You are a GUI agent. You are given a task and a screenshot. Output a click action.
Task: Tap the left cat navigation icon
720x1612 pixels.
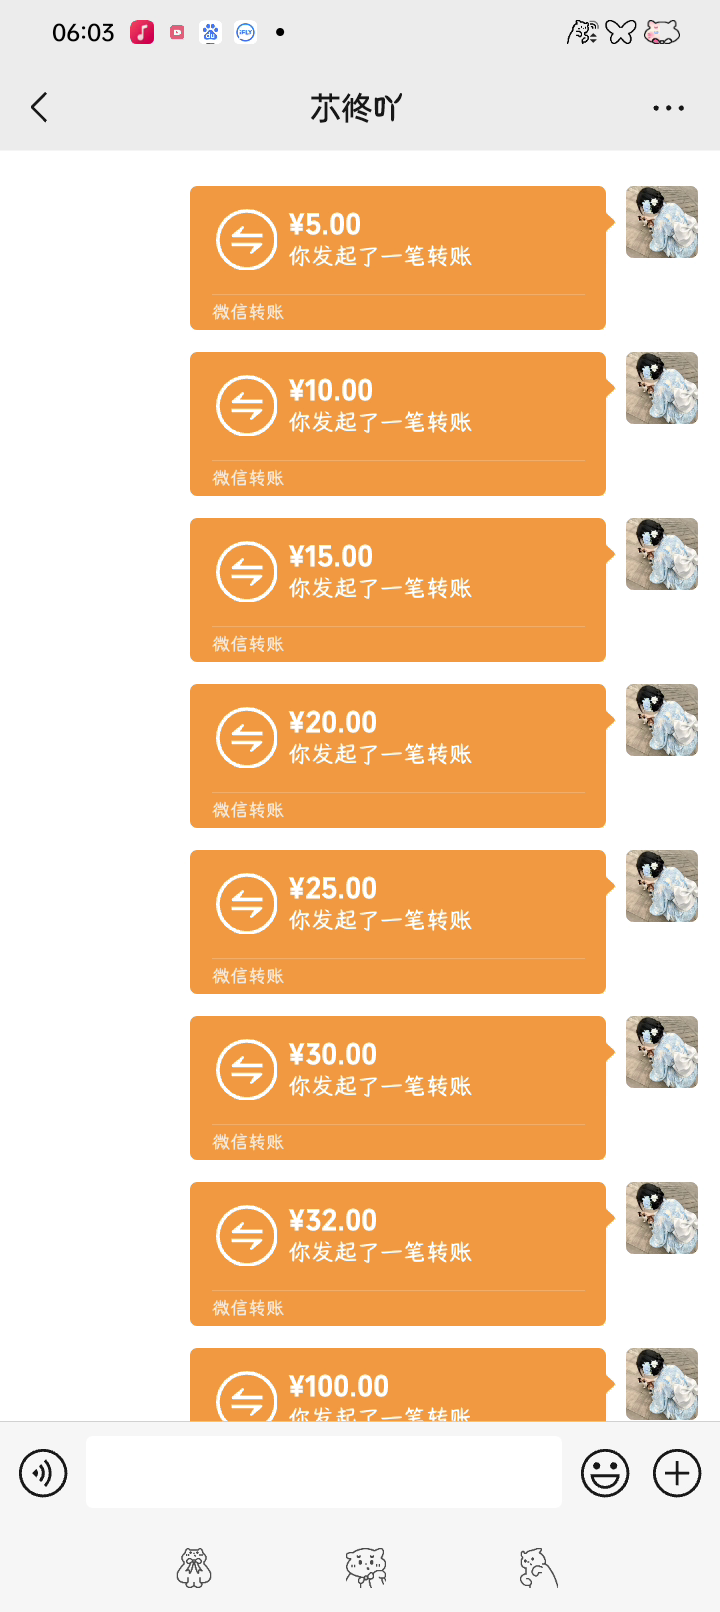[194, 1568]
